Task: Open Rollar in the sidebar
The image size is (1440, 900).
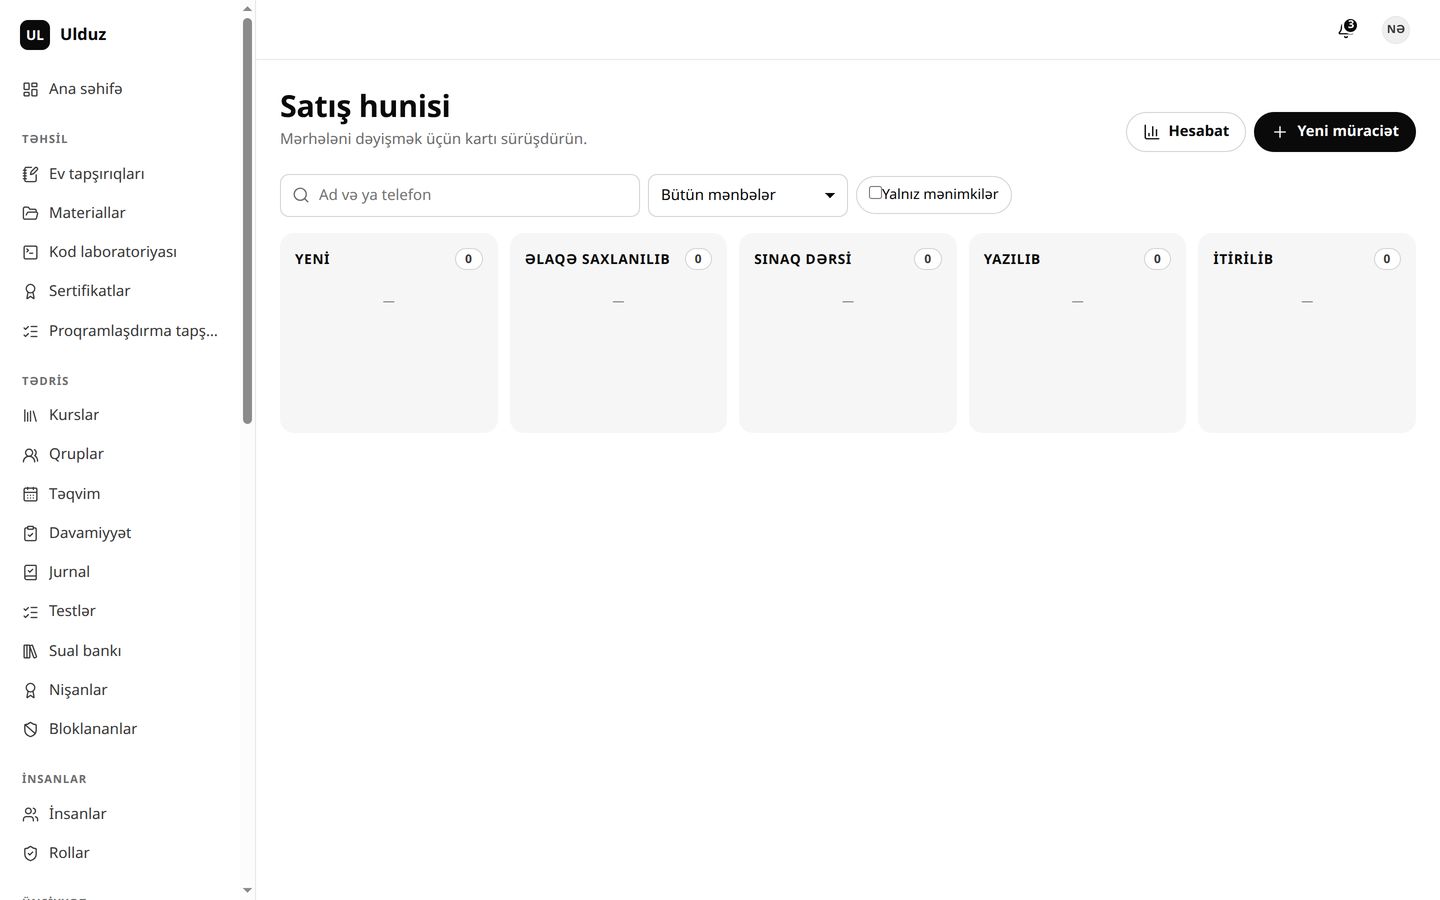Action: point(119,853)
